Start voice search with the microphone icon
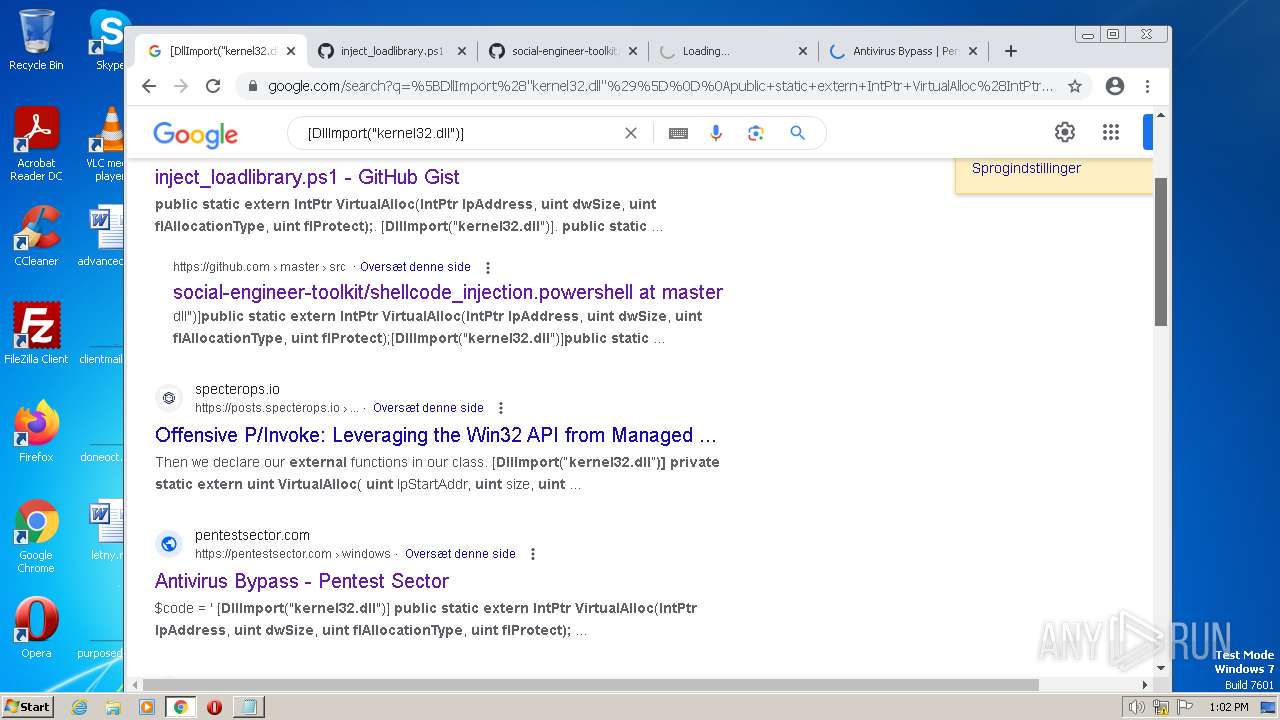Viewport: 1280px width, 720px height. pos(716,133)
